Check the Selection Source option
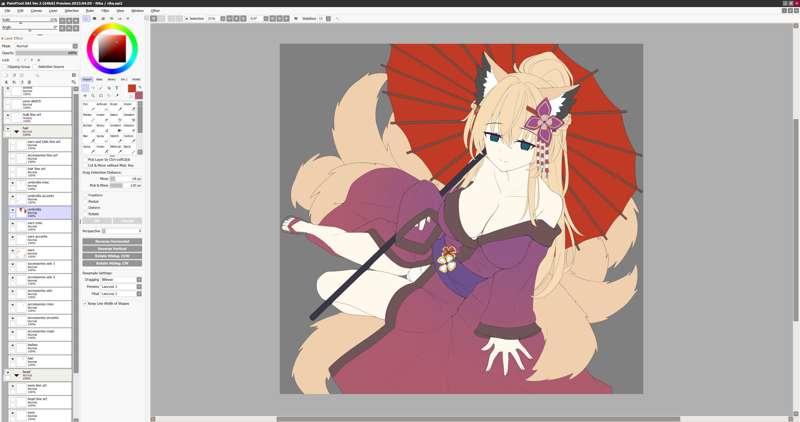800x422 pixels. [35, 67]
